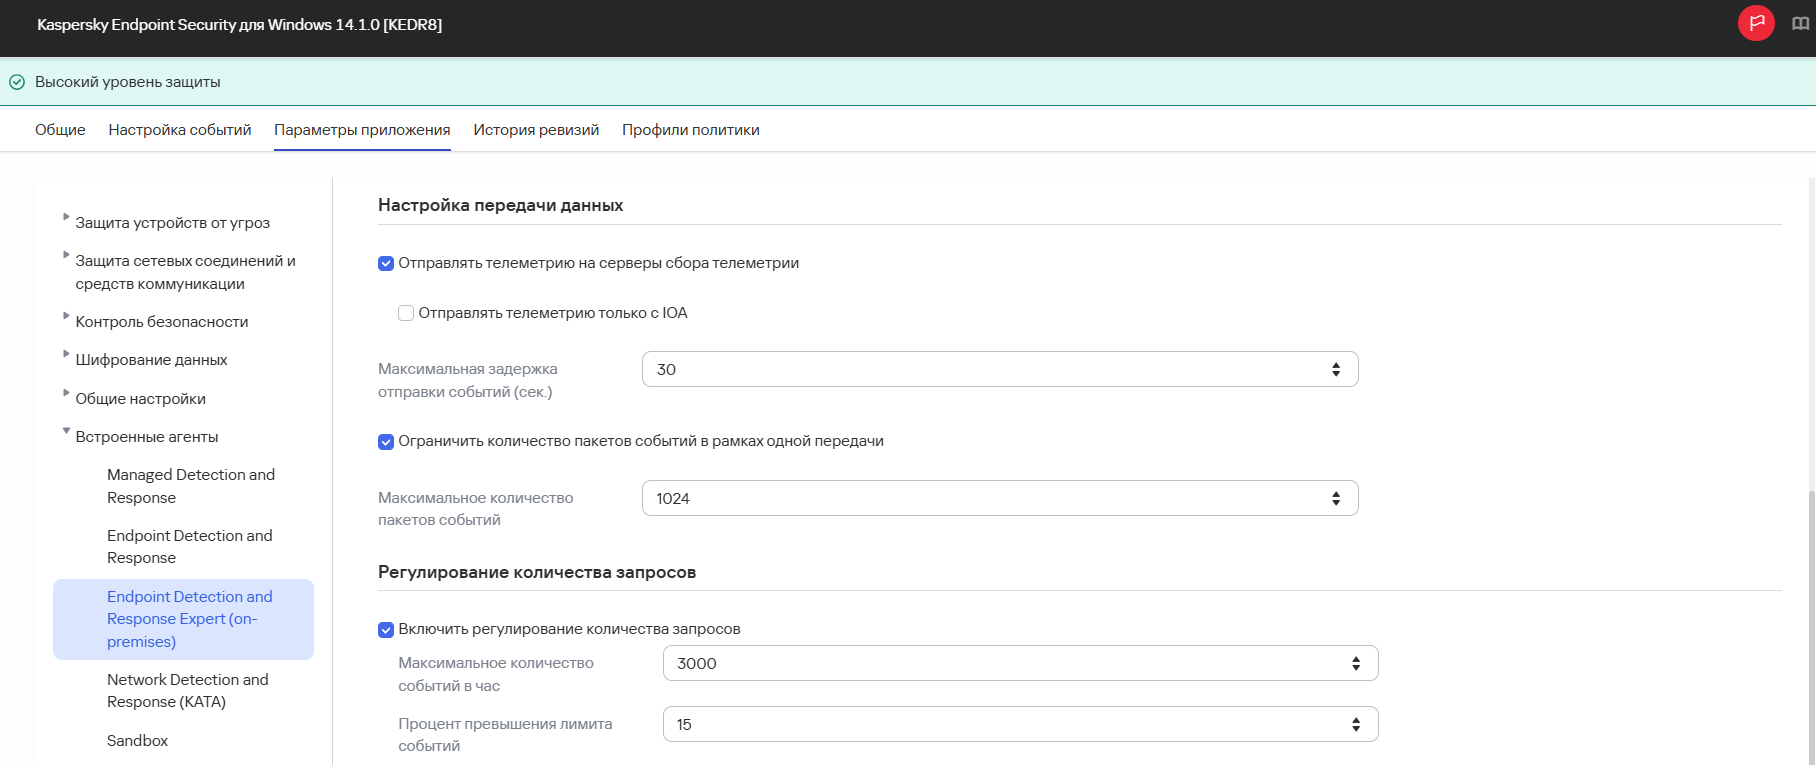Click the 'Kaspersky Endpoint Security' window title text

(239, 25)
